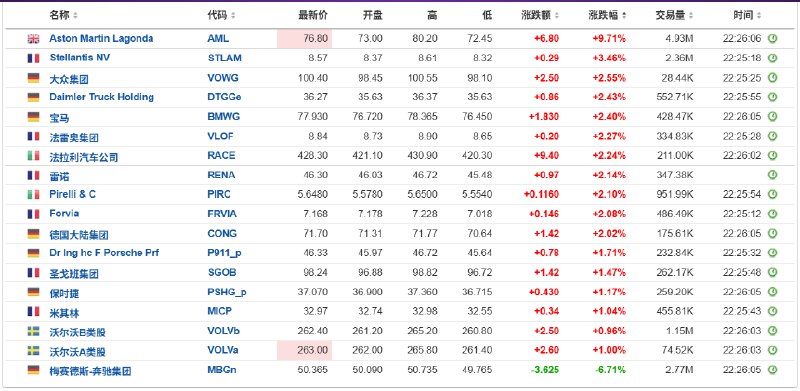This screenshot has width=800, height=391.
Task: Click the clock icon in 法雷奥集团 row
Action: tap(772, 136)
